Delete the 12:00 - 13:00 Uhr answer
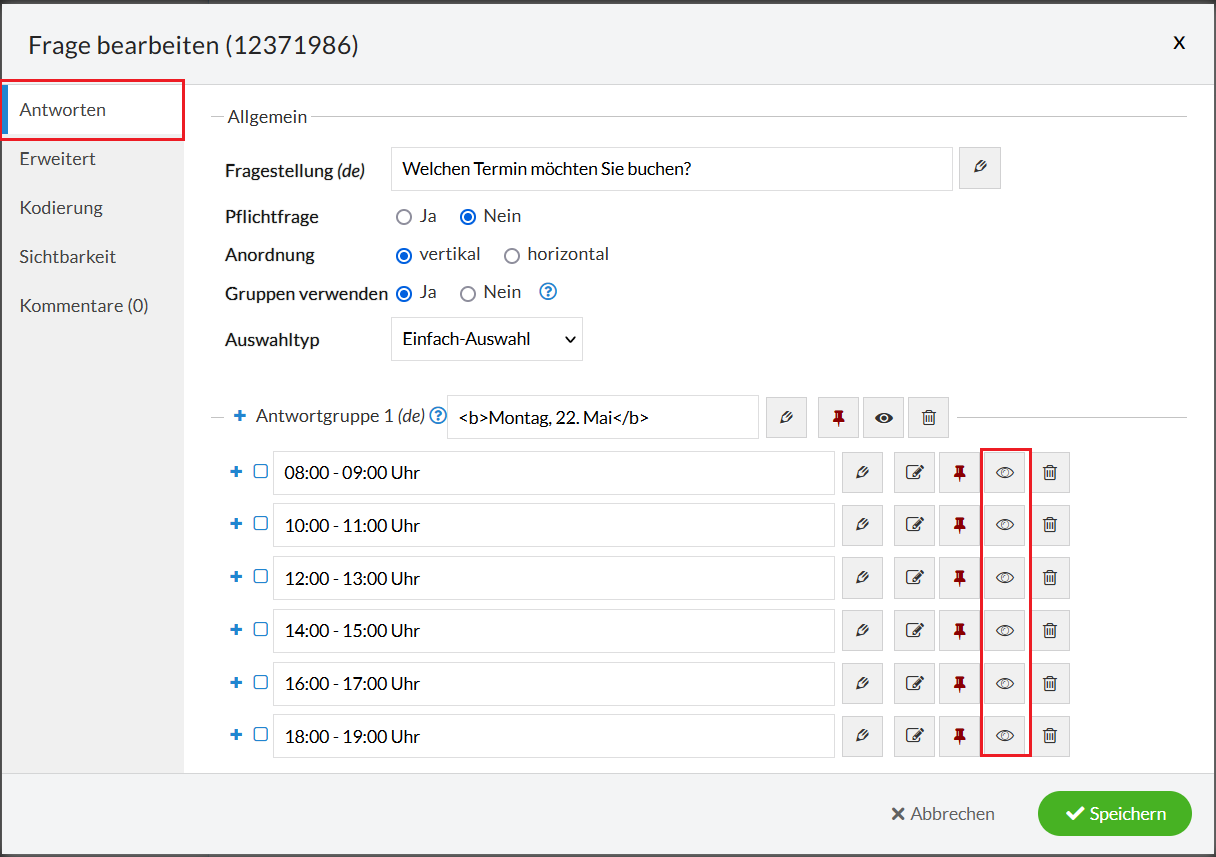 [x=1049, y=578]
